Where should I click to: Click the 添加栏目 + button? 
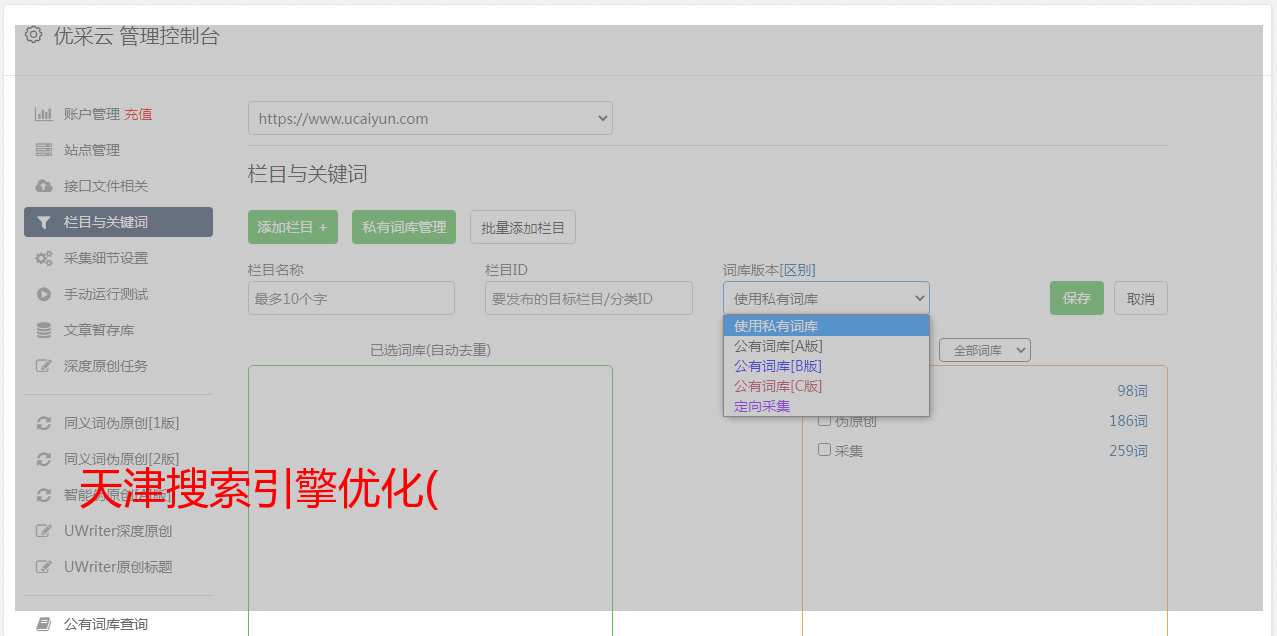[293, 227]
